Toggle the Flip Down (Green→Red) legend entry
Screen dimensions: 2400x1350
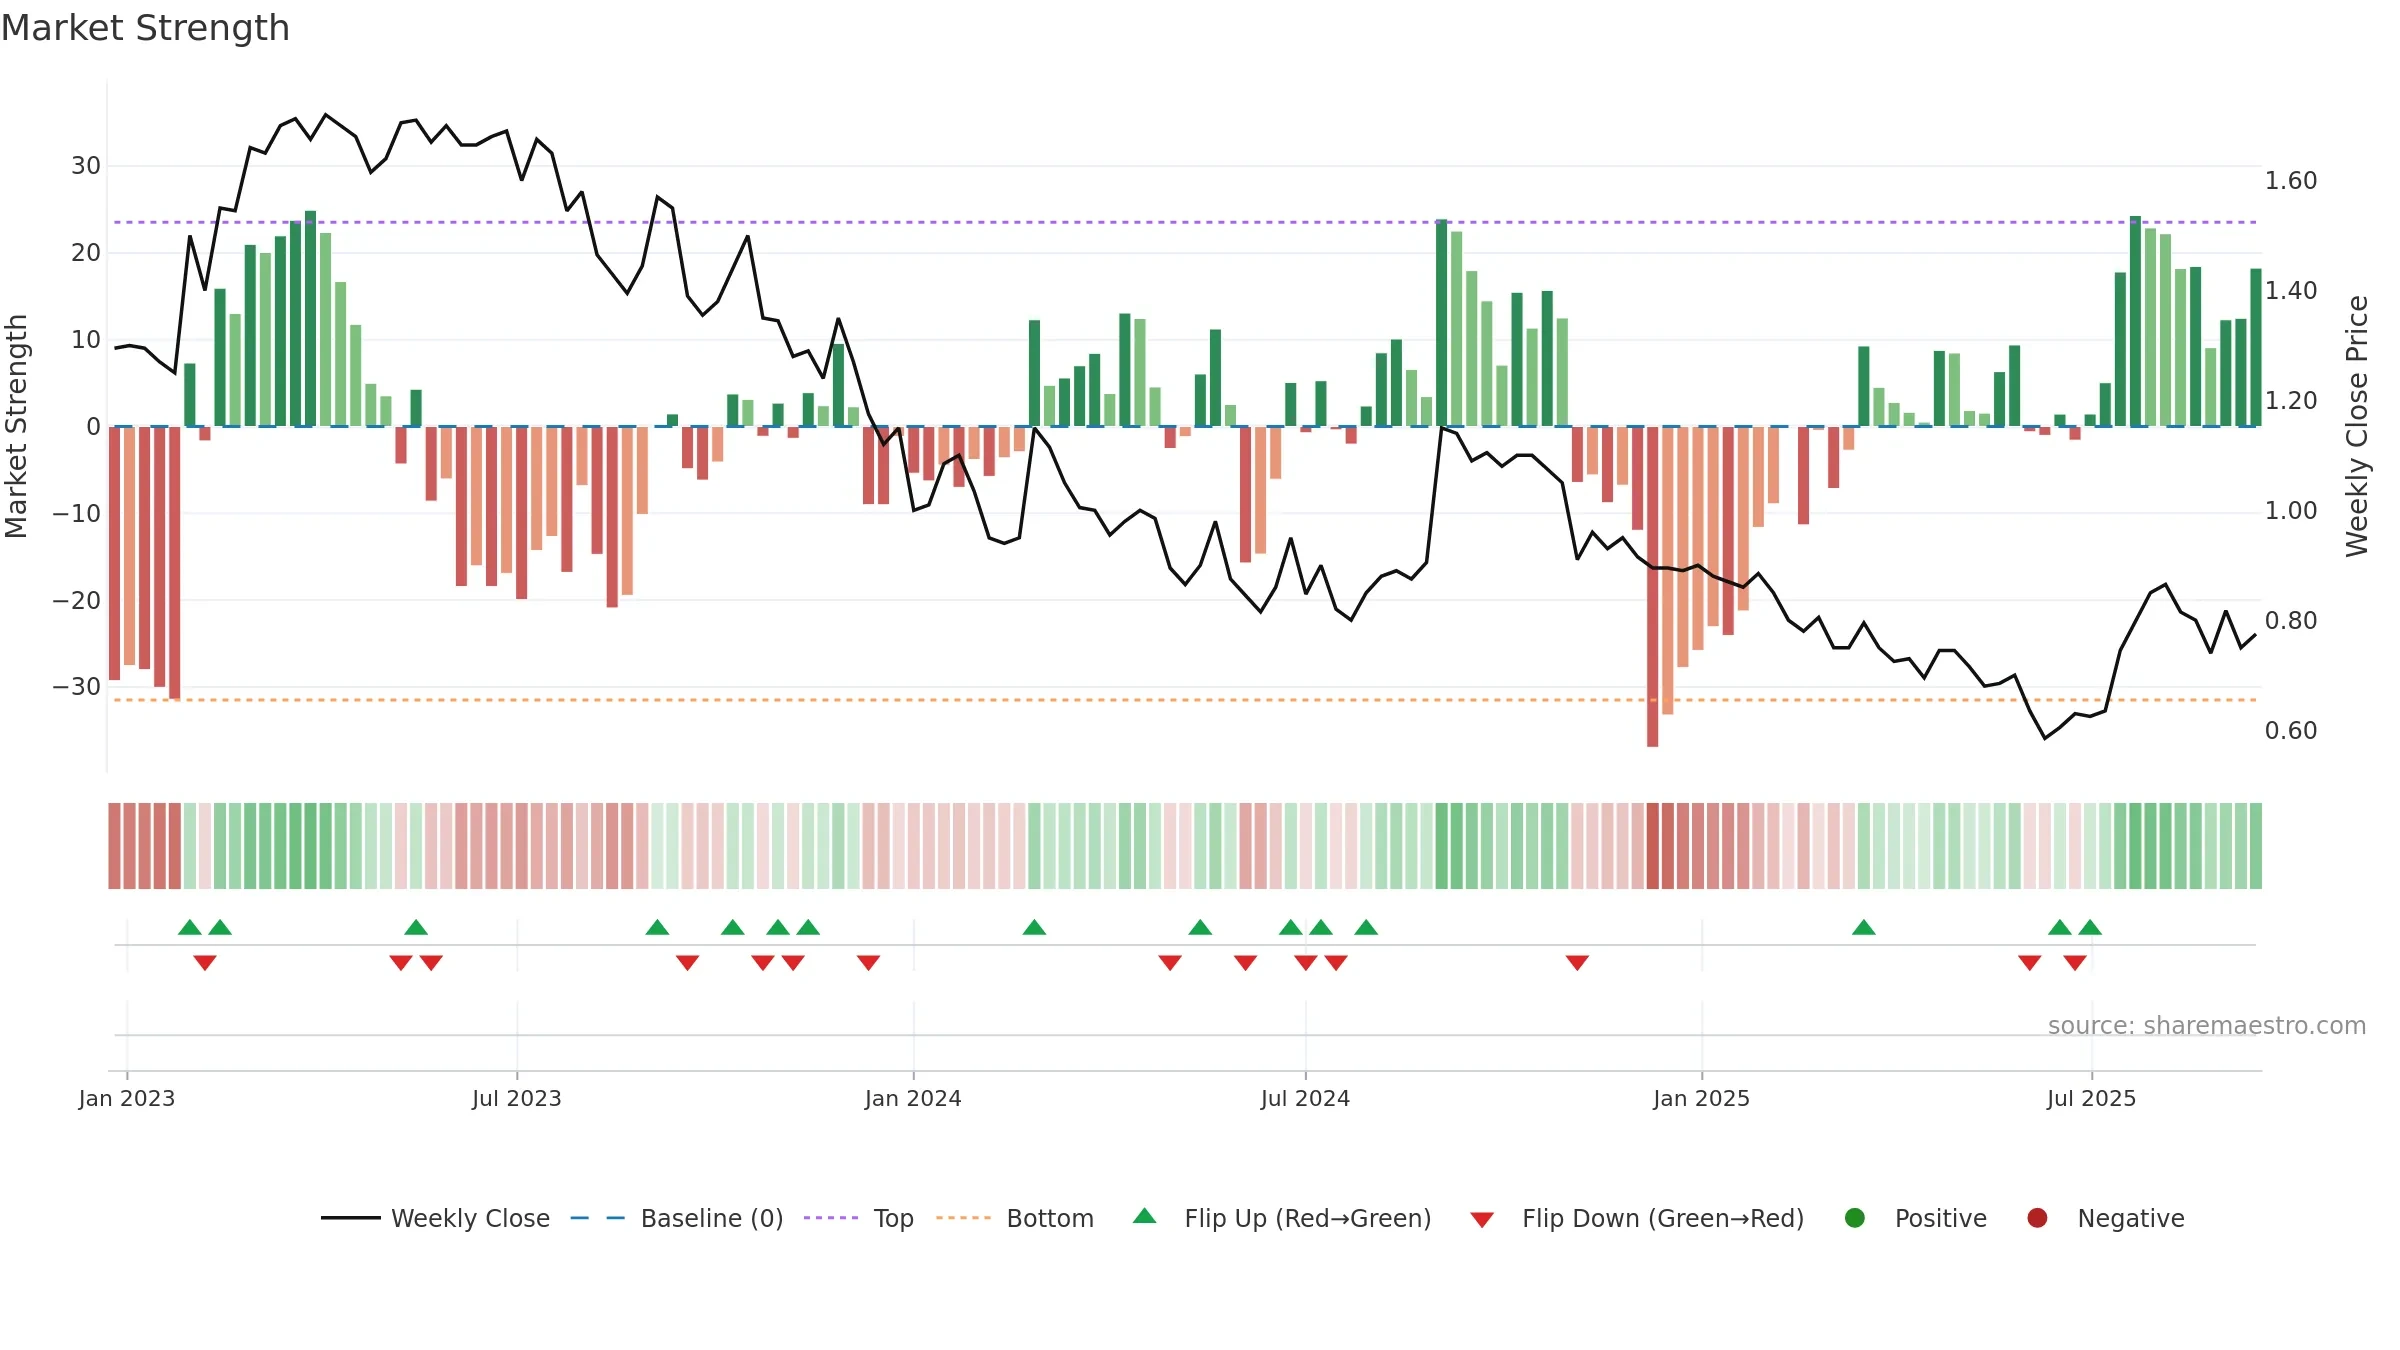(1637, 1218)
